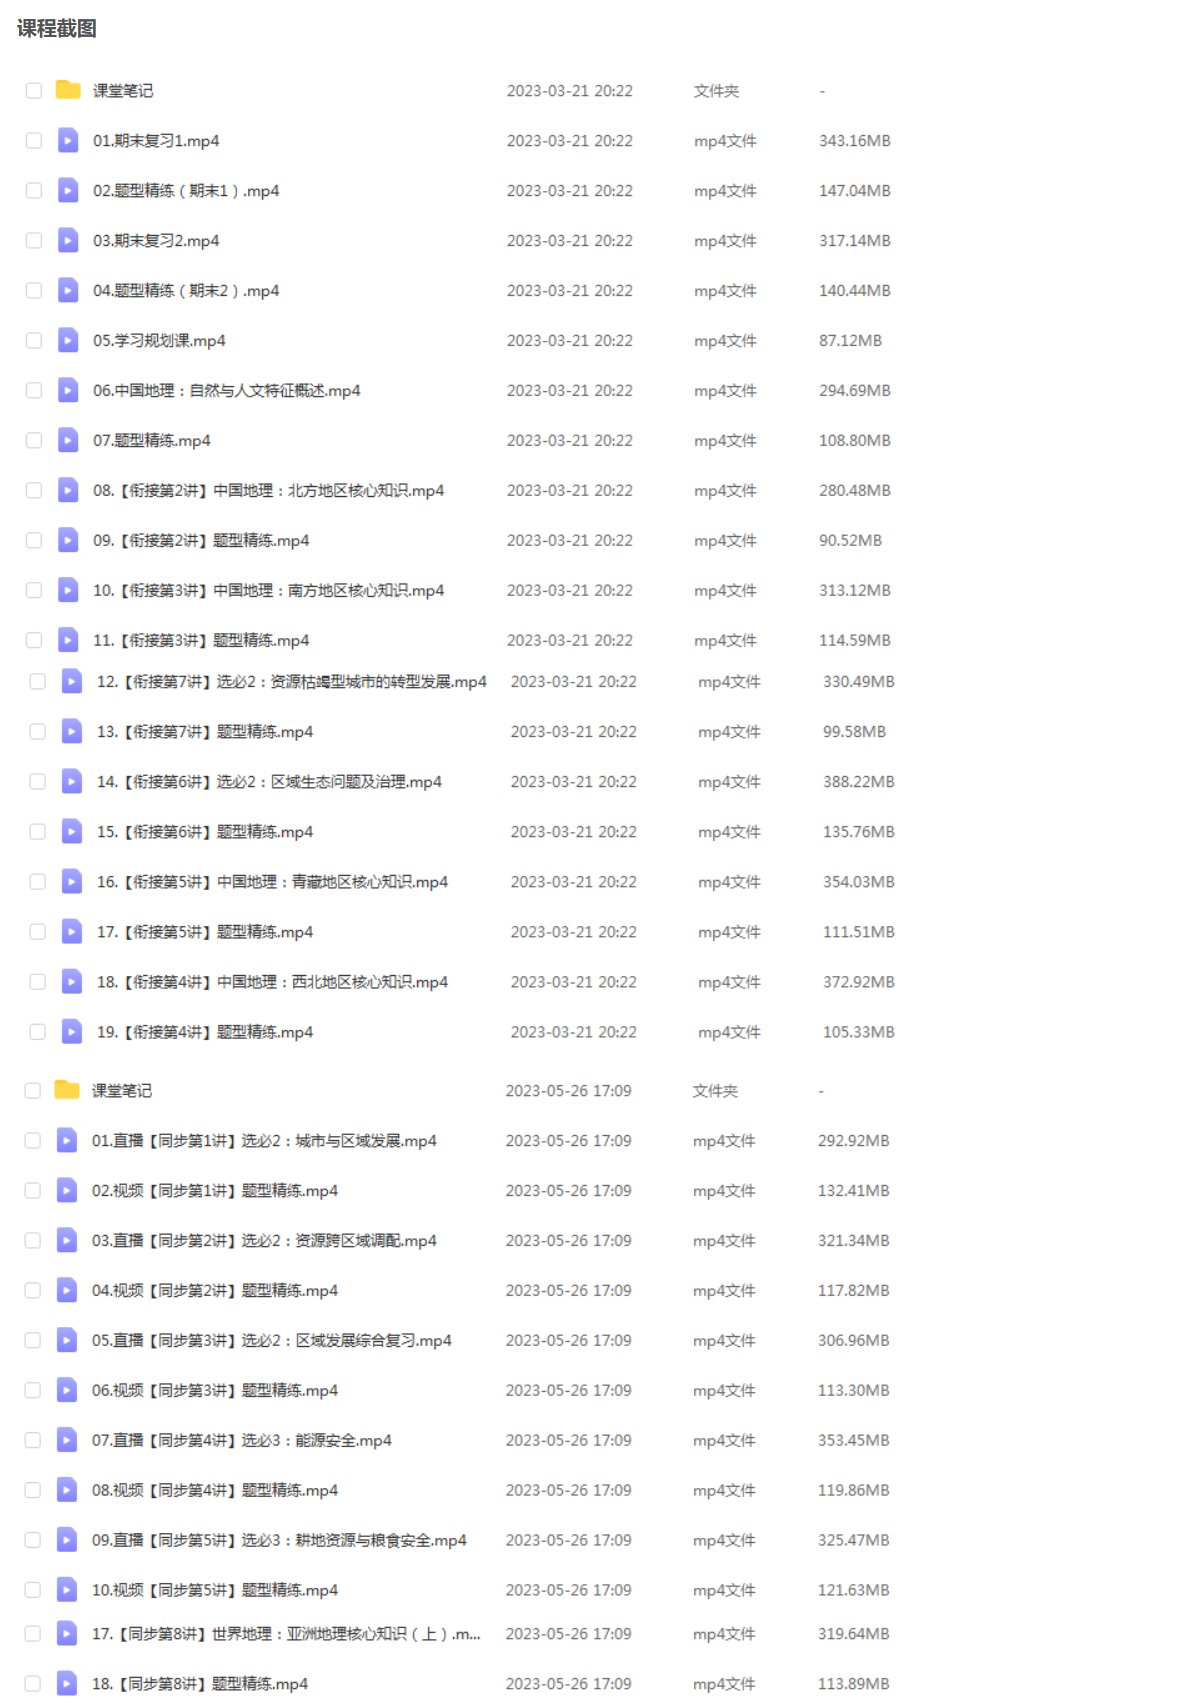Select checkbox for 03.直播 资源跨区域调配.mp4
1178x1708 pixels.
tap(33, 1240)
